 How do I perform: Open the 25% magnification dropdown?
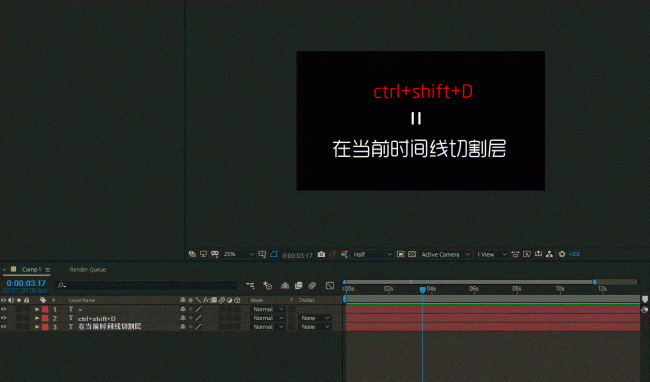(238, 254)
